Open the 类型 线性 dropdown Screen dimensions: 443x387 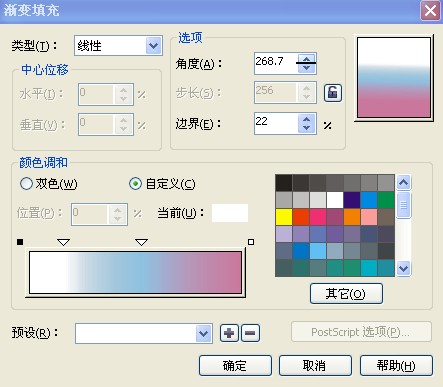[153, 46]
